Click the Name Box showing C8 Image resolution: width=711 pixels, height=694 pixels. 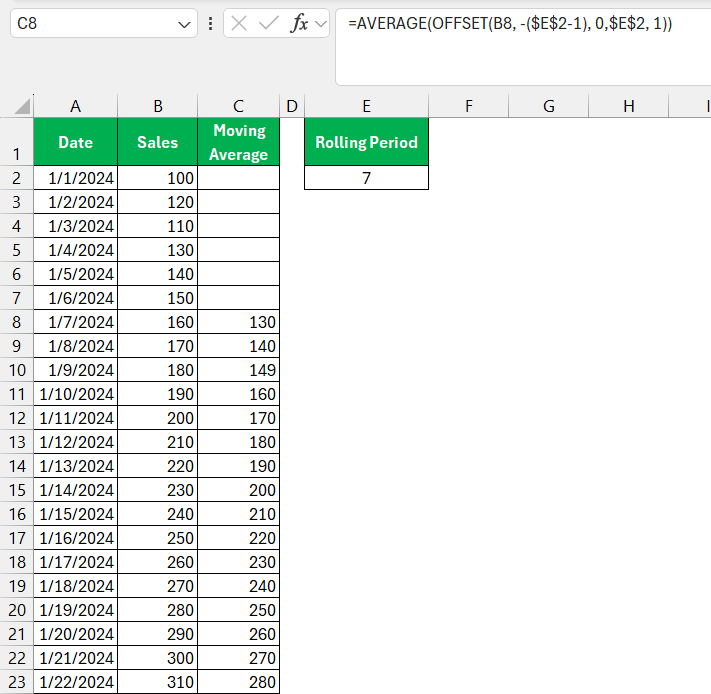click(103, 23)
